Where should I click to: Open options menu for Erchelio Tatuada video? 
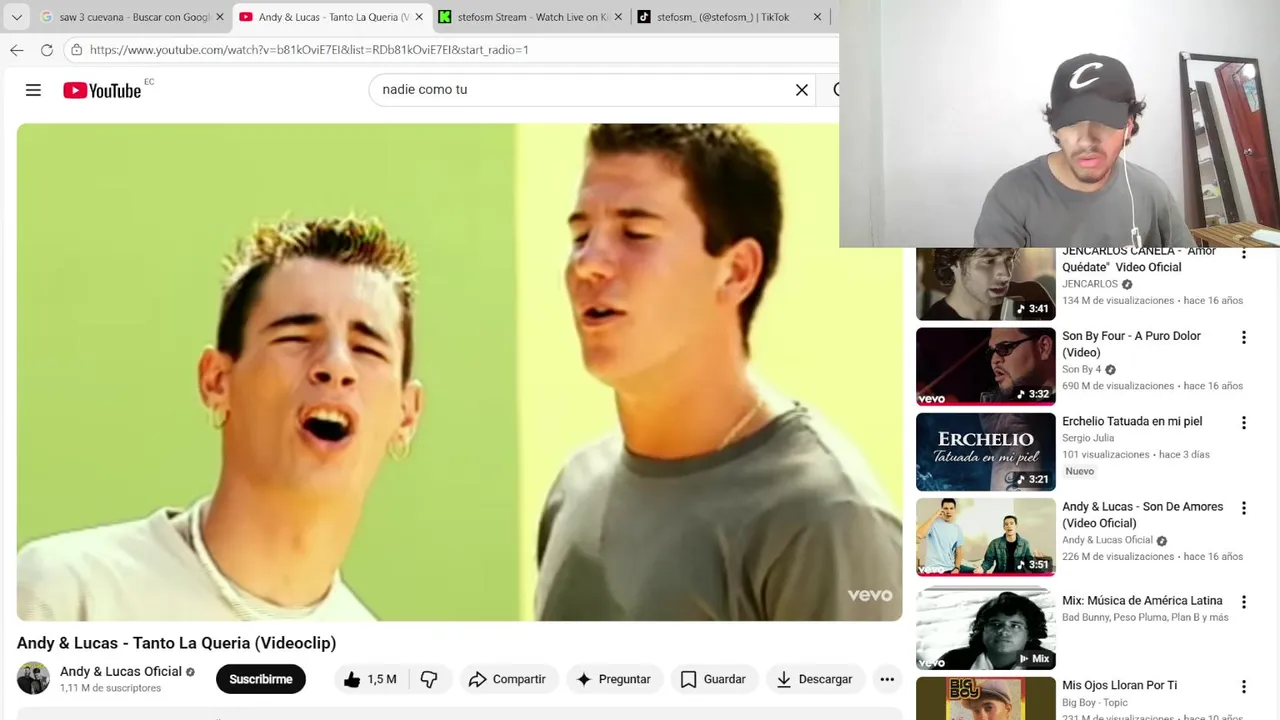(x=1244, y=423)
